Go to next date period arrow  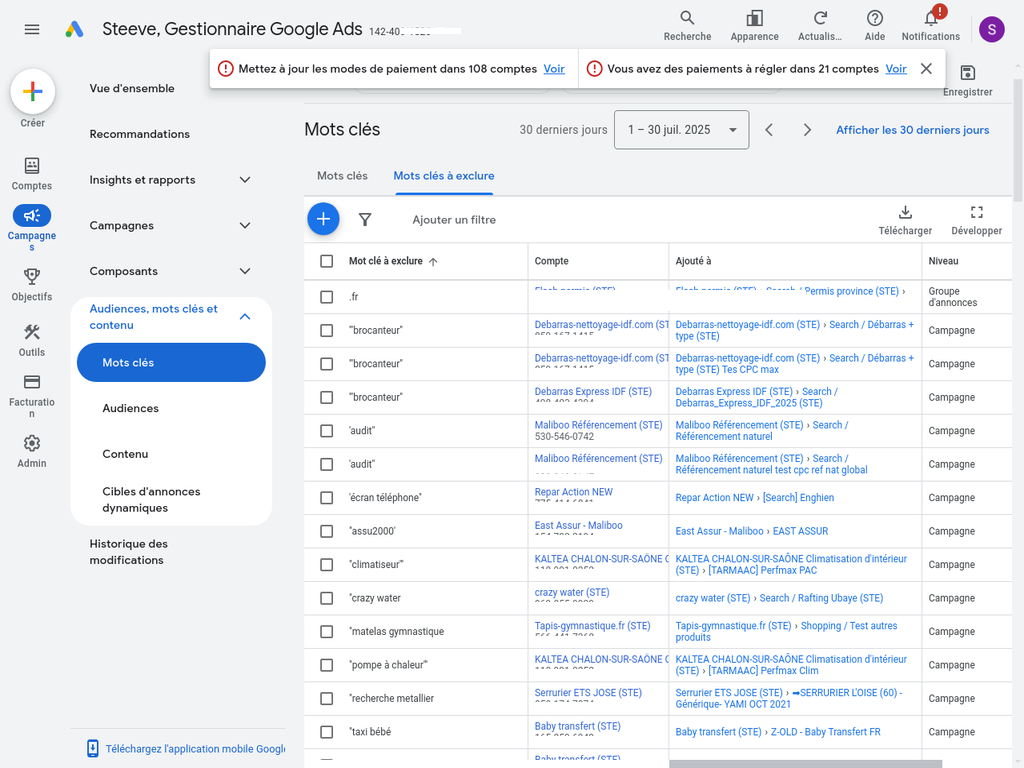click(807, 130)
